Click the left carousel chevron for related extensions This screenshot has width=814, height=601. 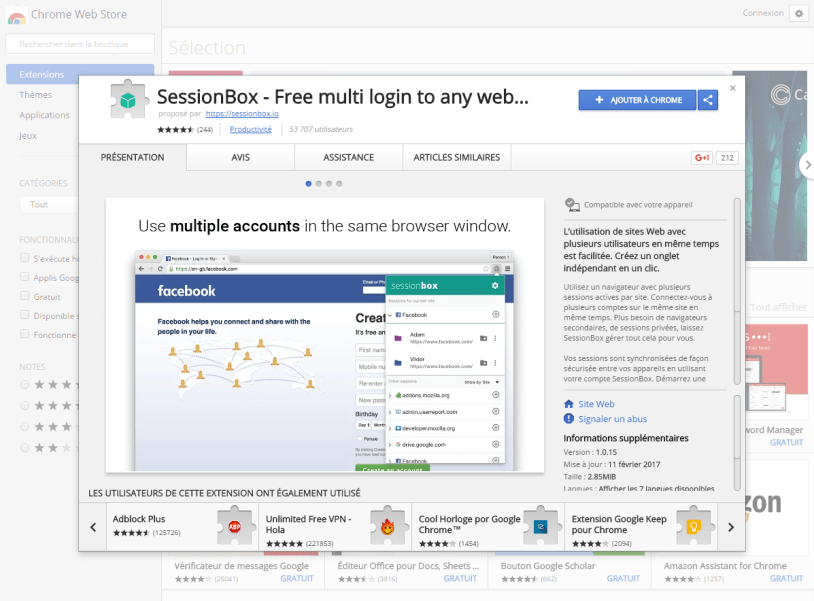pyautogui.click(x=93, y=525)
